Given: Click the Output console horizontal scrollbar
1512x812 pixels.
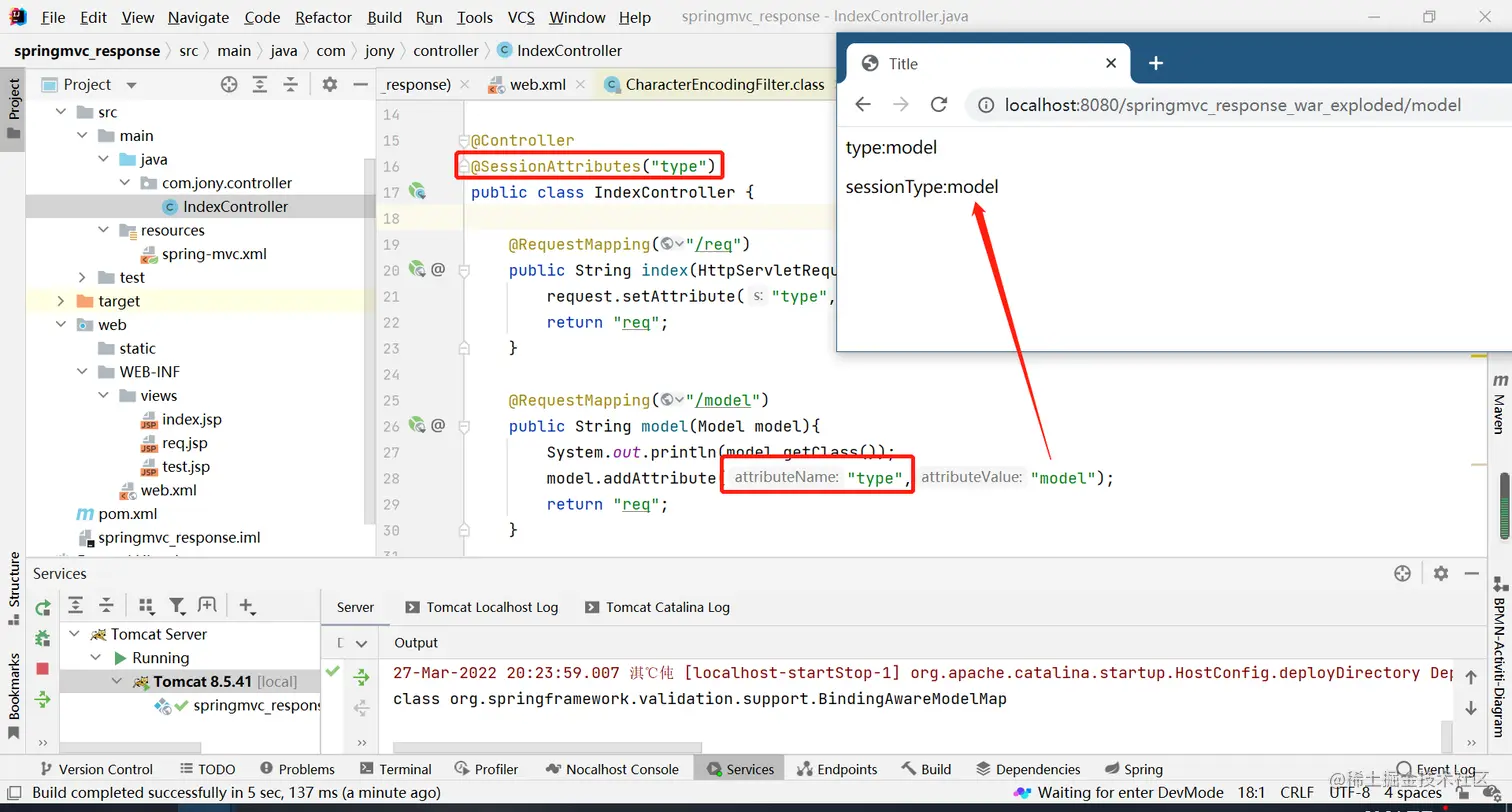Looking at the screenshot, I should point(548,747).
